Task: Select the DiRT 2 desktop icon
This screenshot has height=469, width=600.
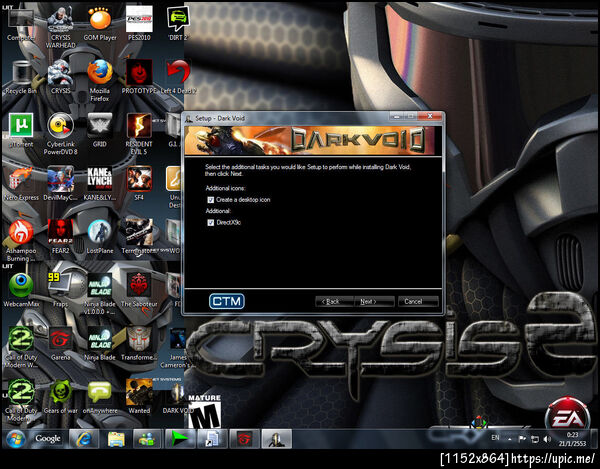Action: (178, 24)
